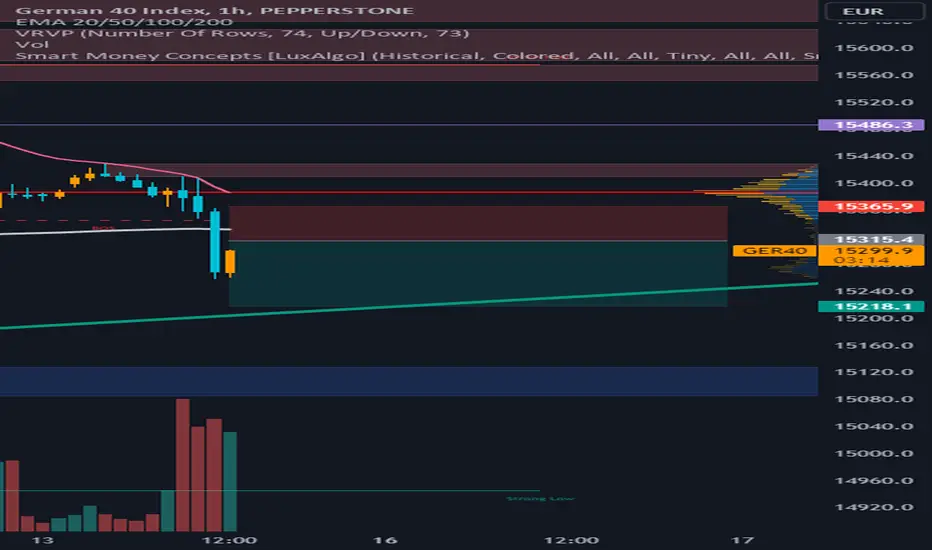Click the 15600.0 price scale label

pyautogui.click(x=874, y=48)
